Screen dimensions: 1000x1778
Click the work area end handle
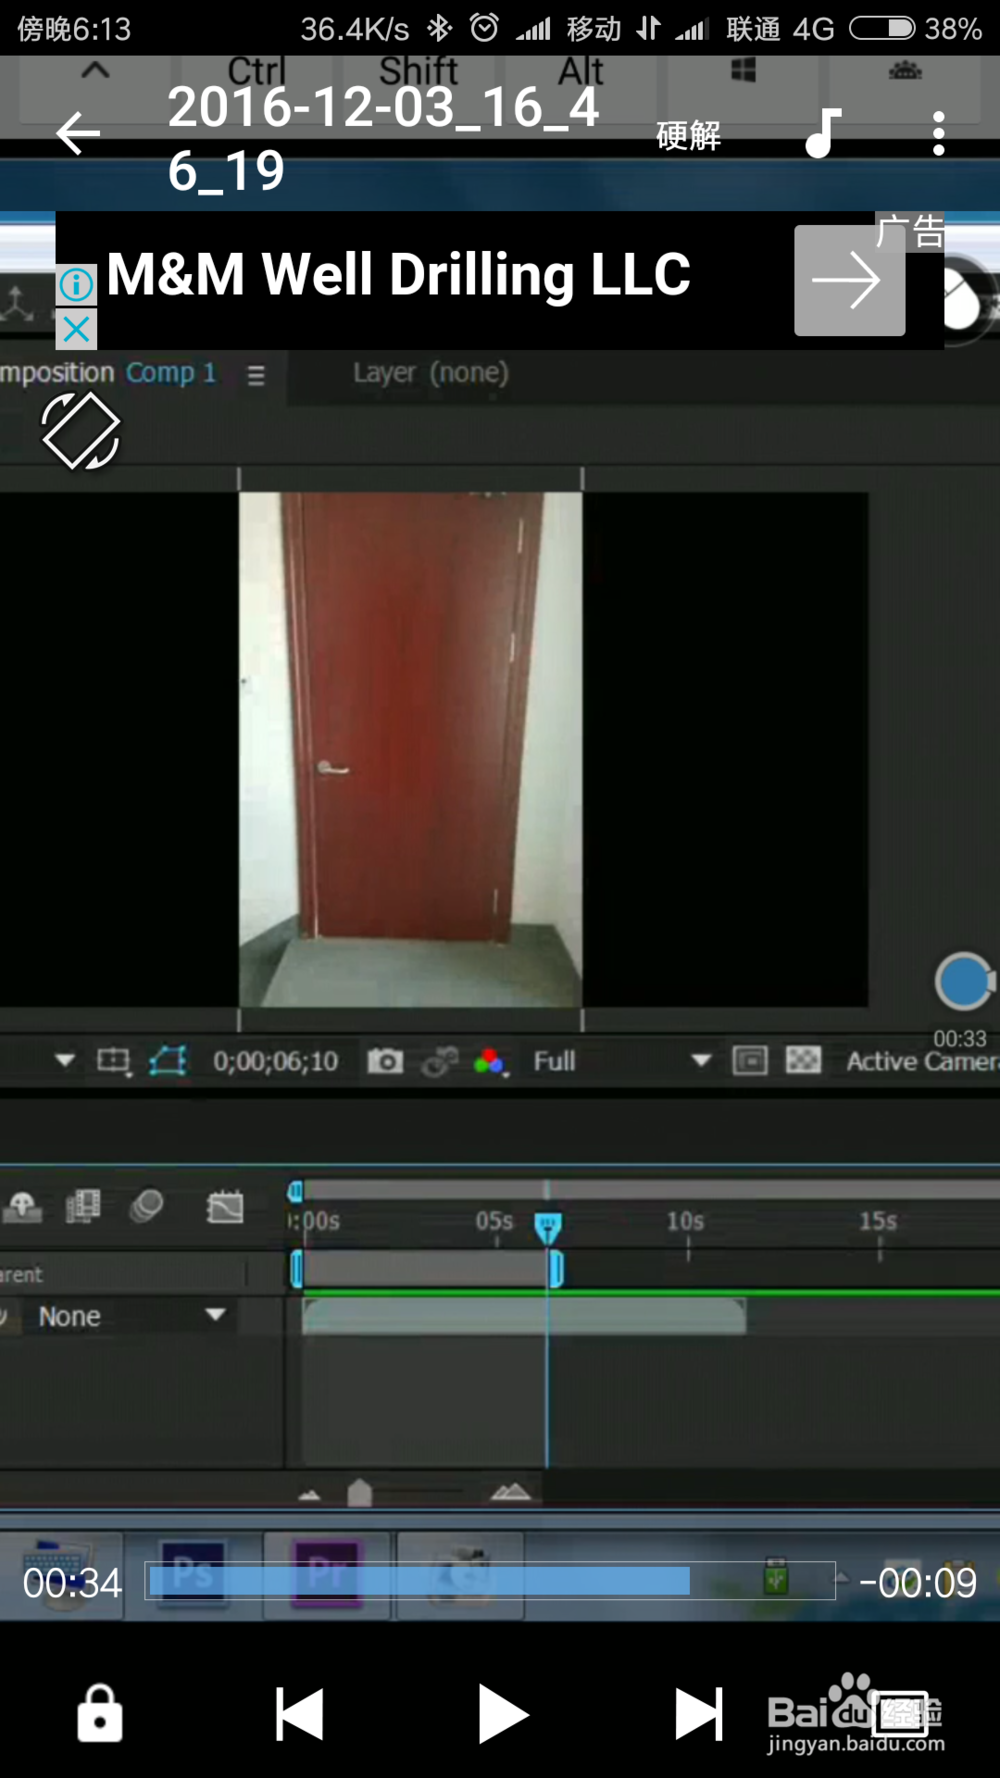556,1269
